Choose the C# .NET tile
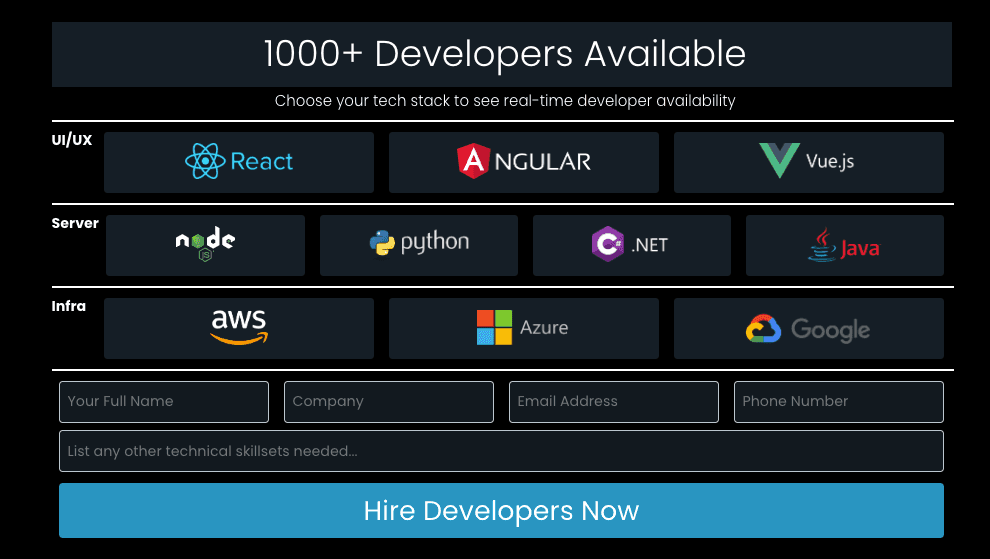The height and width of the screenshot is (559, 990). (x=631, y=245)
